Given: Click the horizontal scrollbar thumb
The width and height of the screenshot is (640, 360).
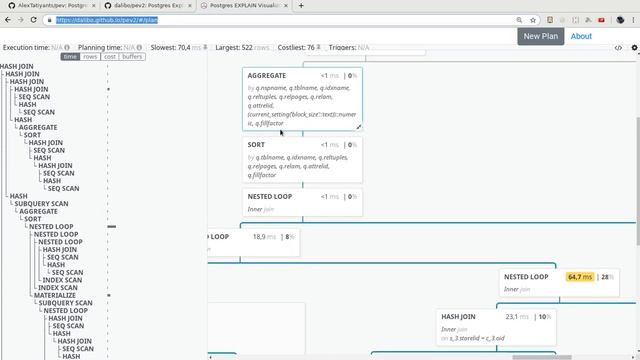Looking at the screenshot, I should pyautogui.click(x=542, y=357).
